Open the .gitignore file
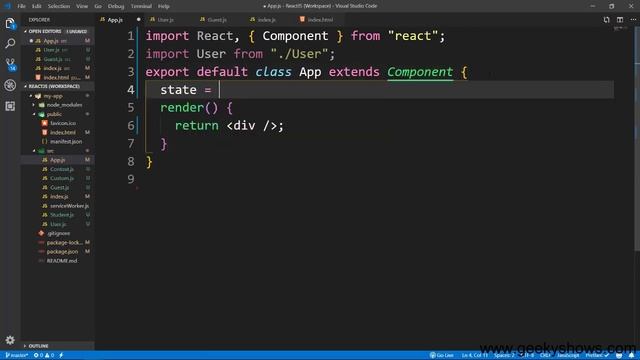The image size is (640, 360). (58, 233)
